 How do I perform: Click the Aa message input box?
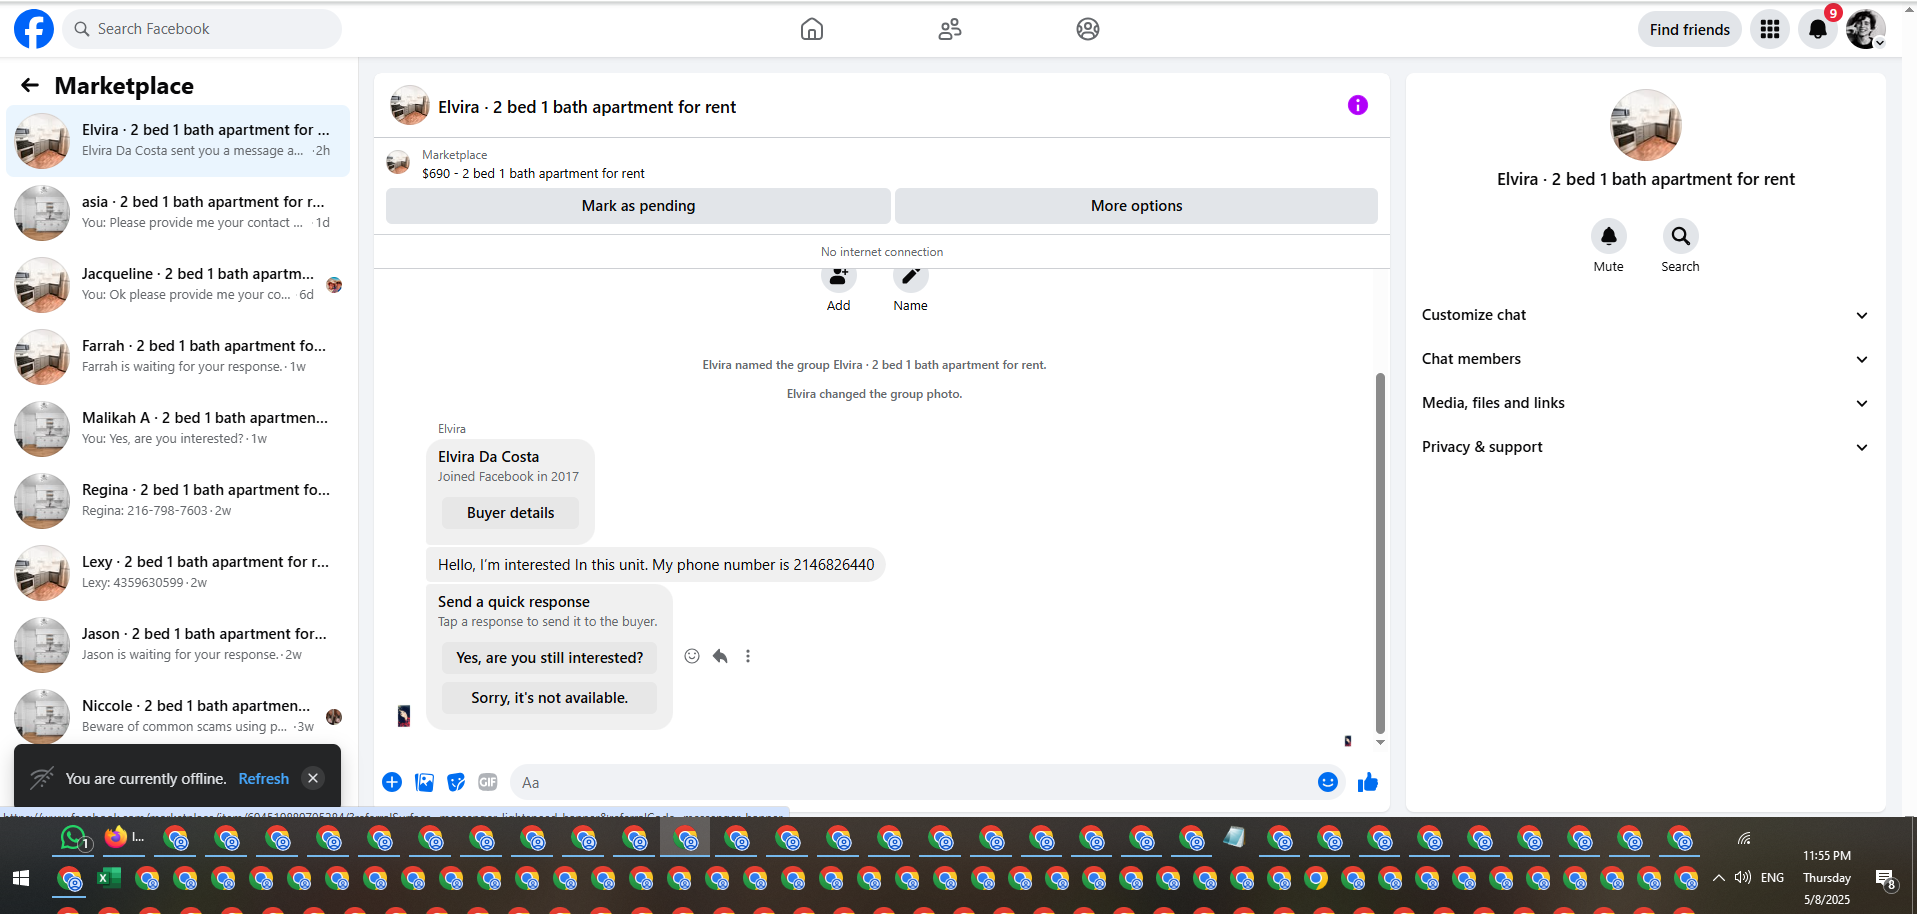(914, 783)
